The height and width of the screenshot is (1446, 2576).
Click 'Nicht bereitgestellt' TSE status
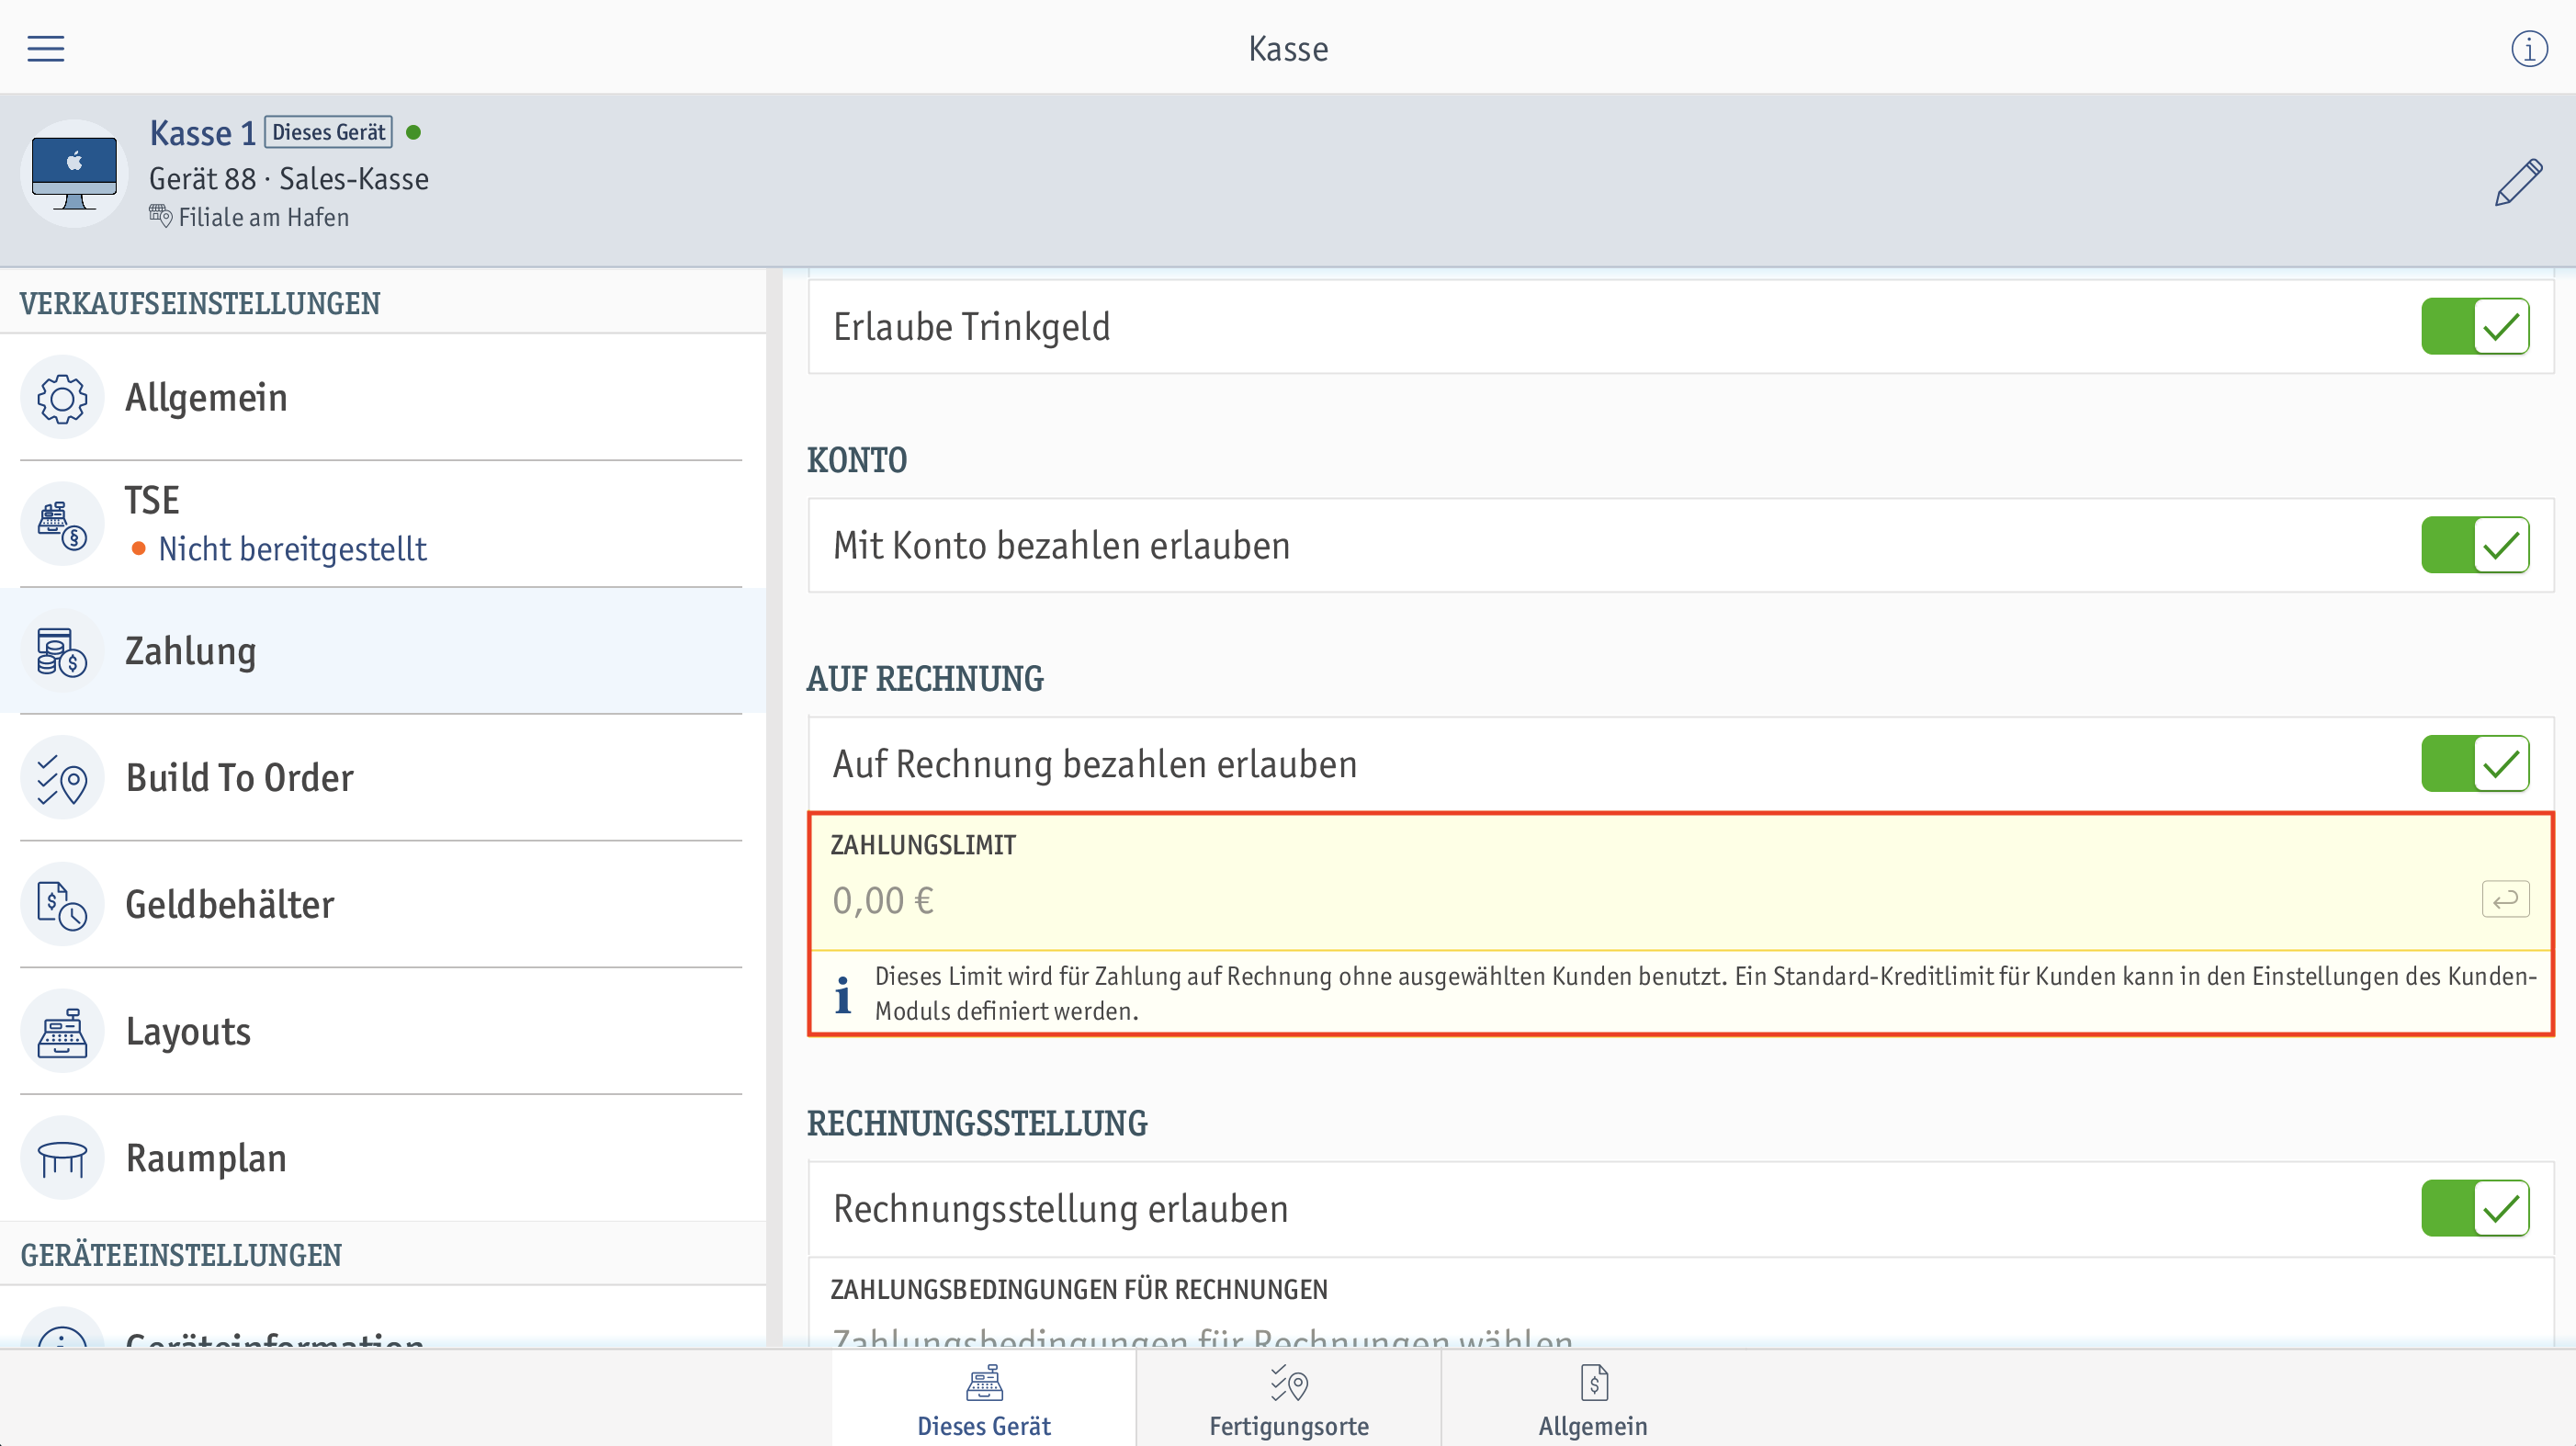pyautogui.click(x=292, y=549)
